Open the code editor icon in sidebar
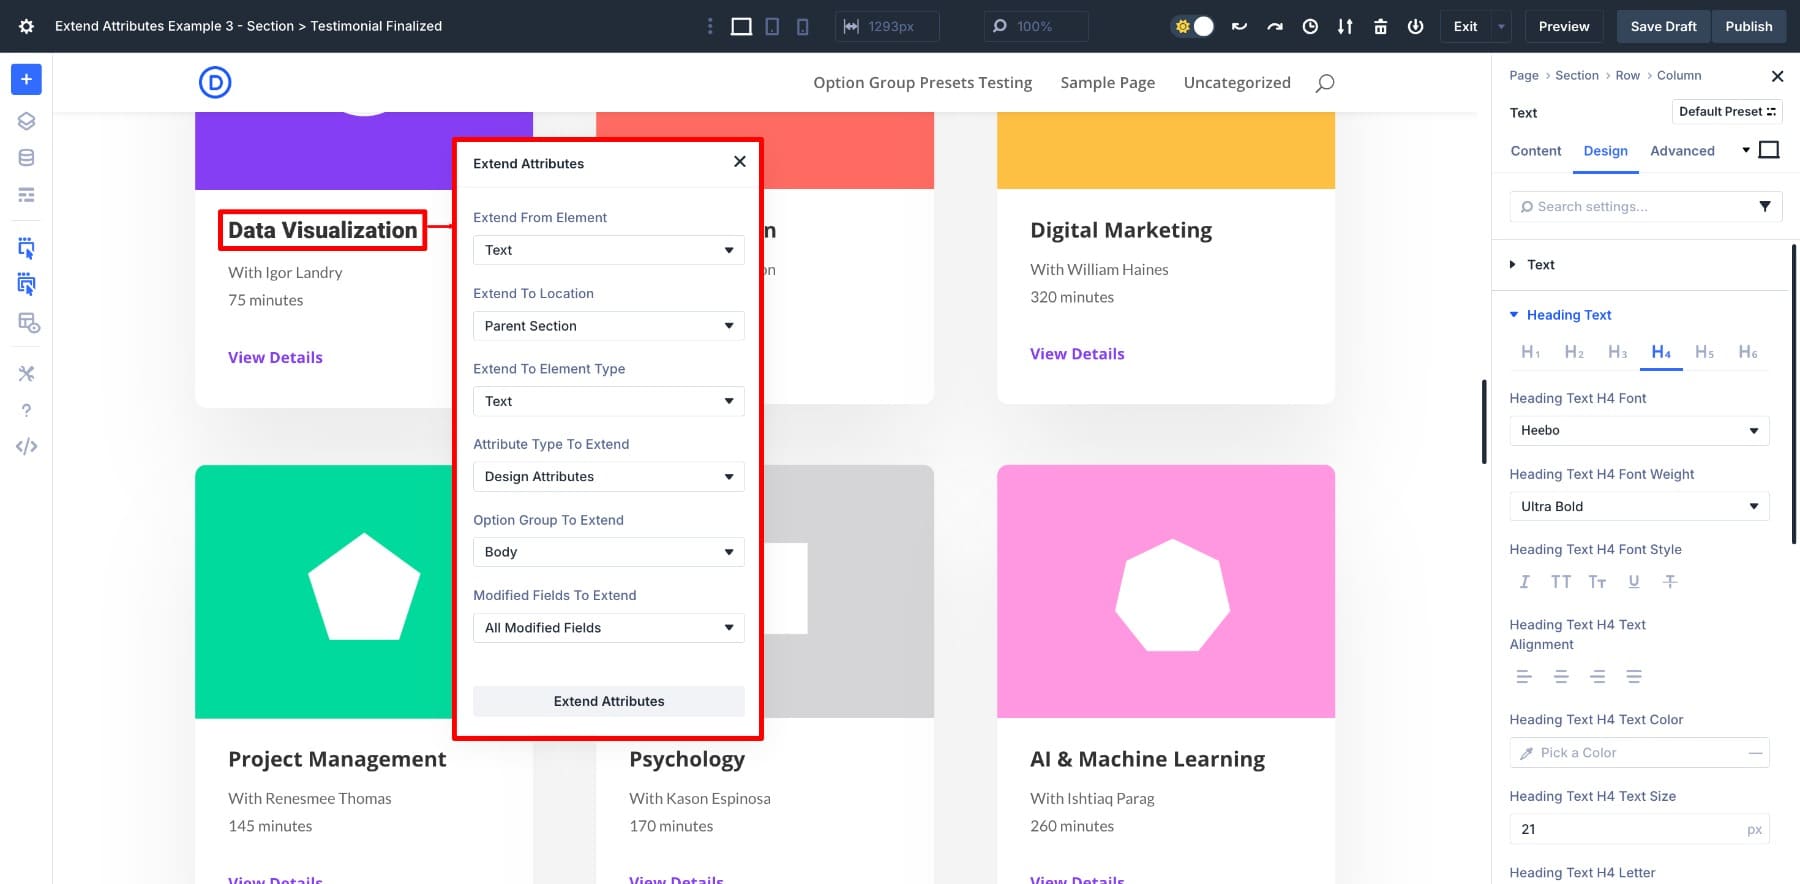The image size is (1800, 884). 26,447
